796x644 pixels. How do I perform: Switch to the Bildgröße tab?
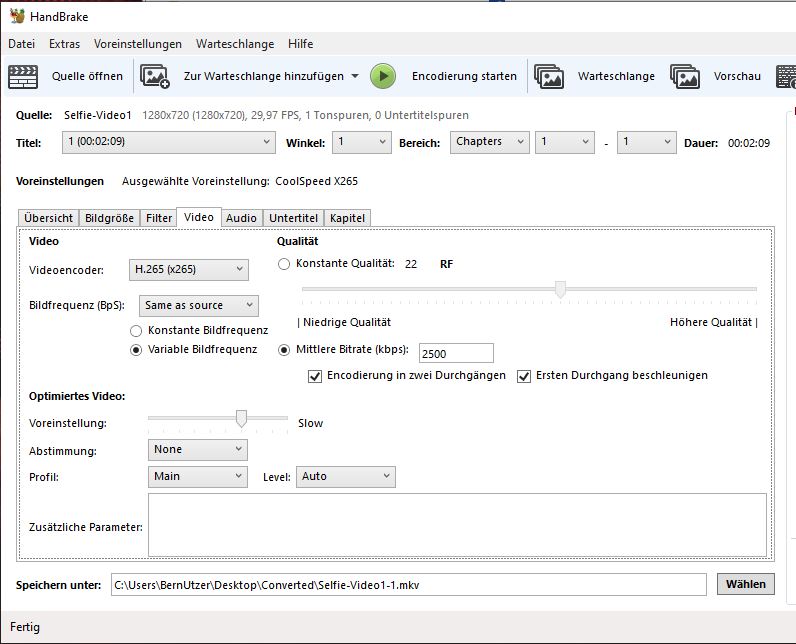coord(109,218)
